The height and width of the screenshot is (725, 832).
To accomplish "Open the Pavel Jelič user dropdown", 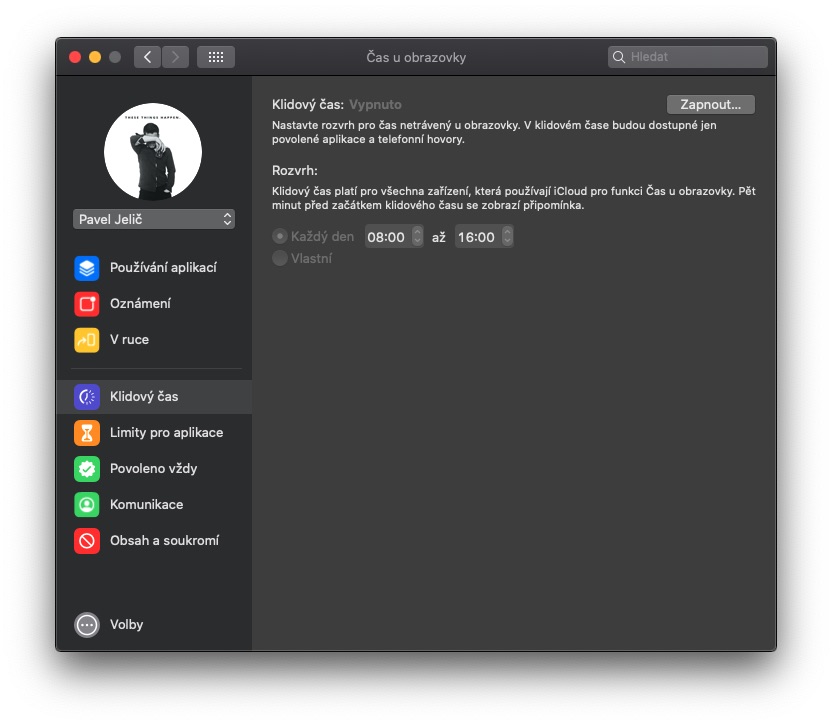I will click(x=154, y=219).
